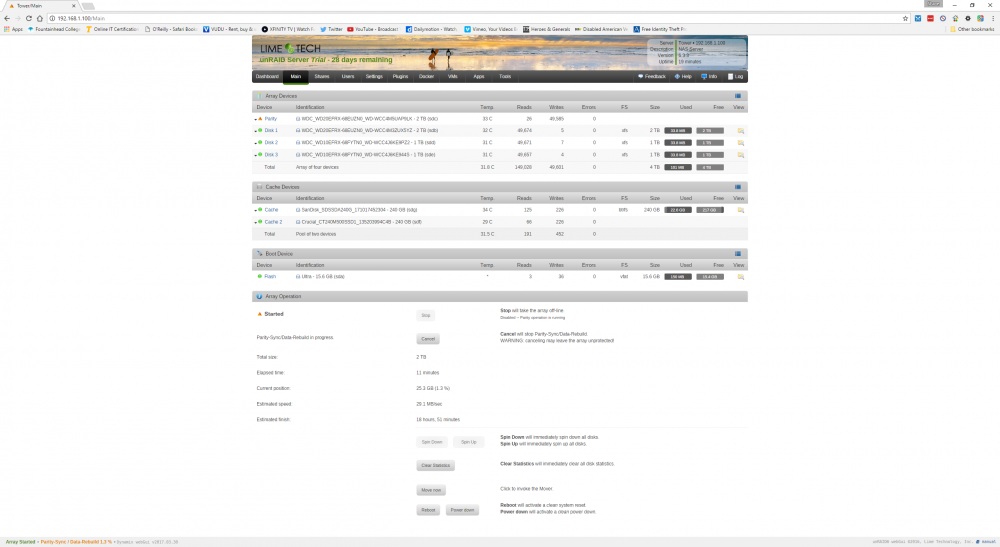Click the Disk 2 disk ID icon
Screen dimensions: 1000x547
298,143
